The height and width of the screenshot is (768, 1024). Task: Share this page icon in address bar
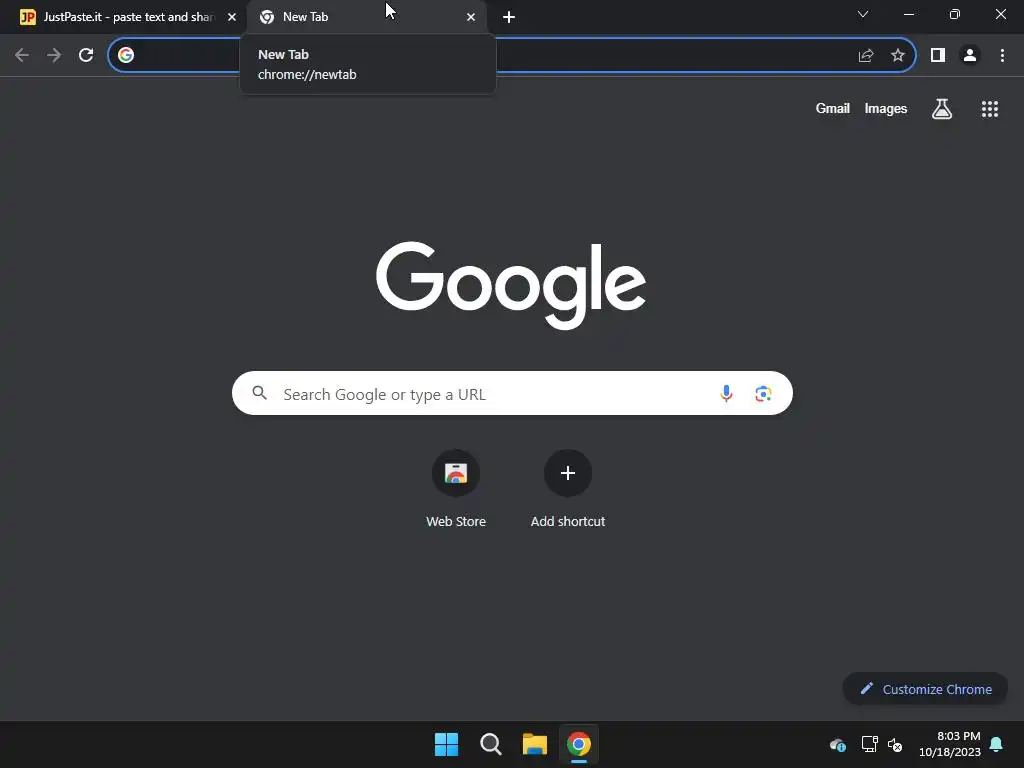point(866,56)
